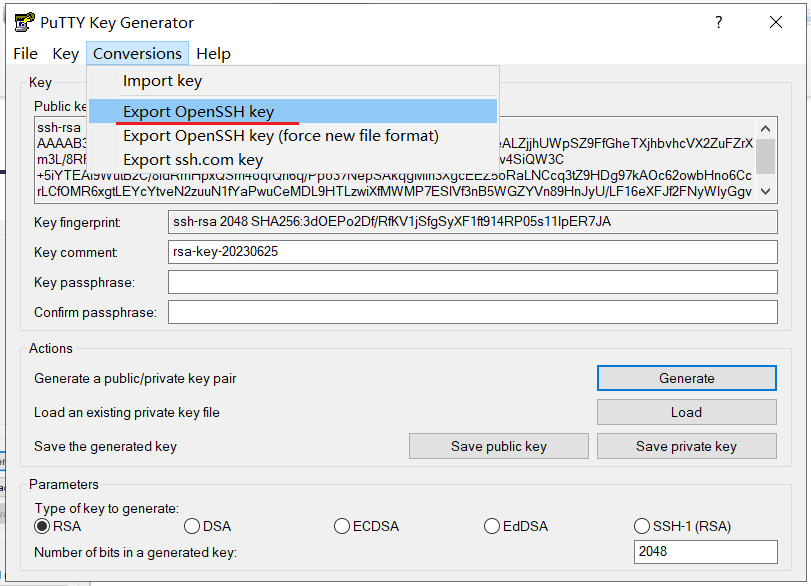Choose Export ssh.com key
The height and width of the screenshot is (586, 811).
point(293,159)
